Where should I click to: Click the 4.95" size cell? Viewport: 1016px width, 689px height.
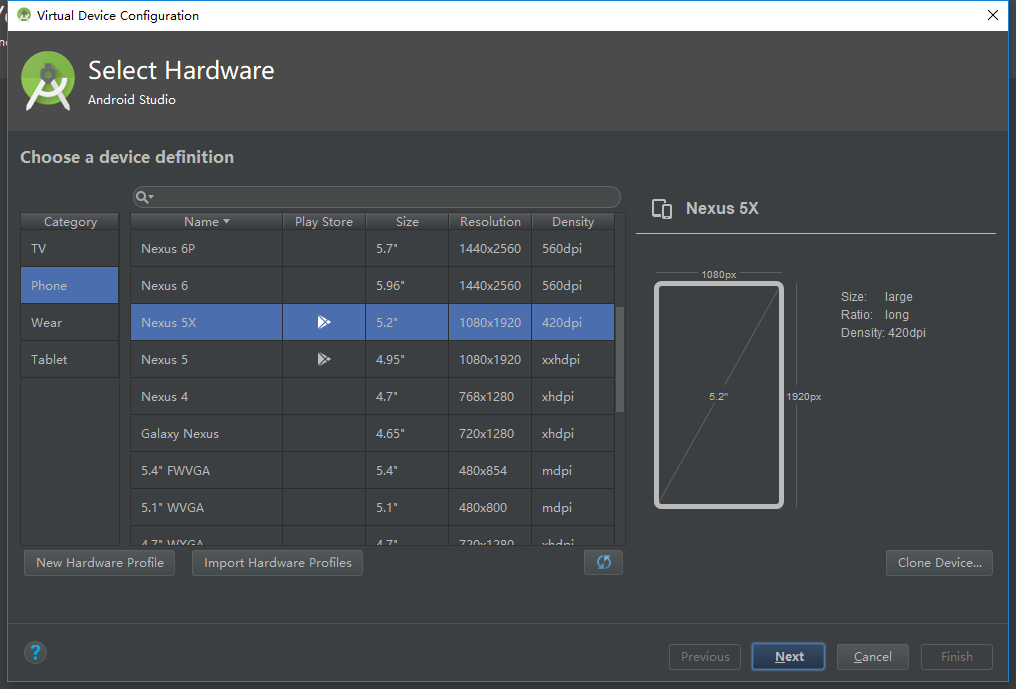pos(407,359)
